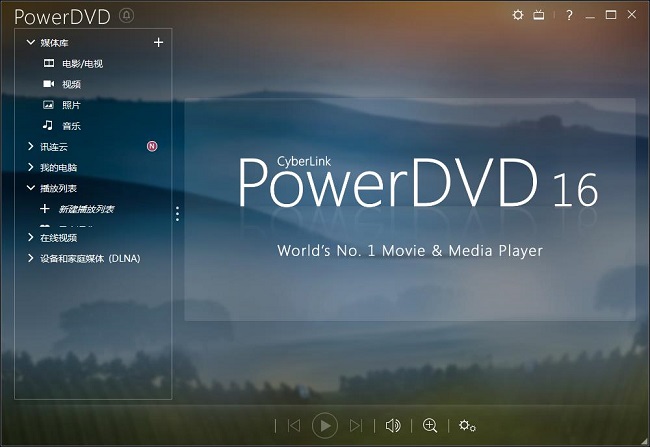This screenshot has height=447, width=650.
Task: Add media with the plus icon beside 媒体库
Action: (158, 42)
